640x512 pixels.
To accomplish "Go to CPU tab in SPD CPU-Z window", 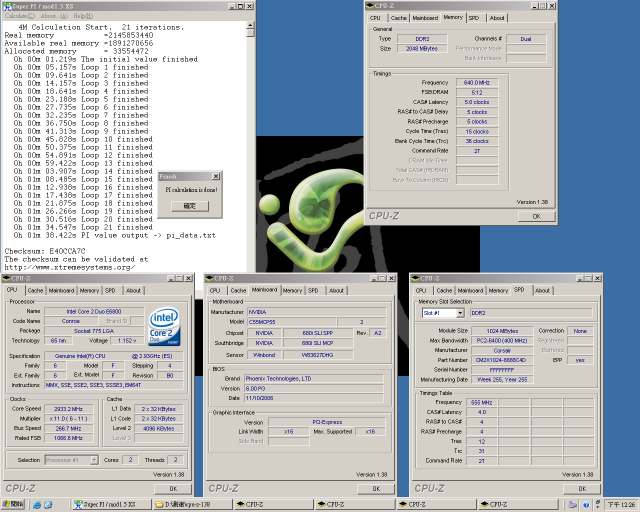I will 420,290.
